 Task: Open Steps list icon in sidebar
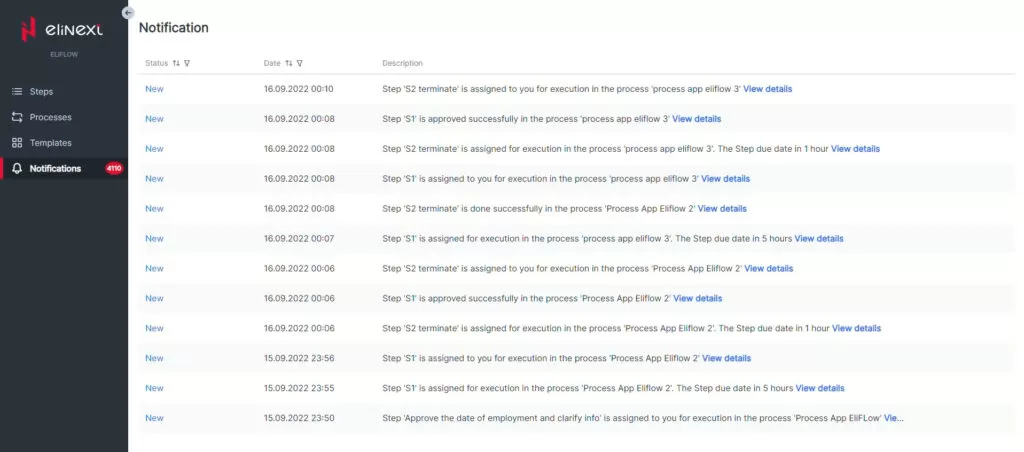pos(17,91)
